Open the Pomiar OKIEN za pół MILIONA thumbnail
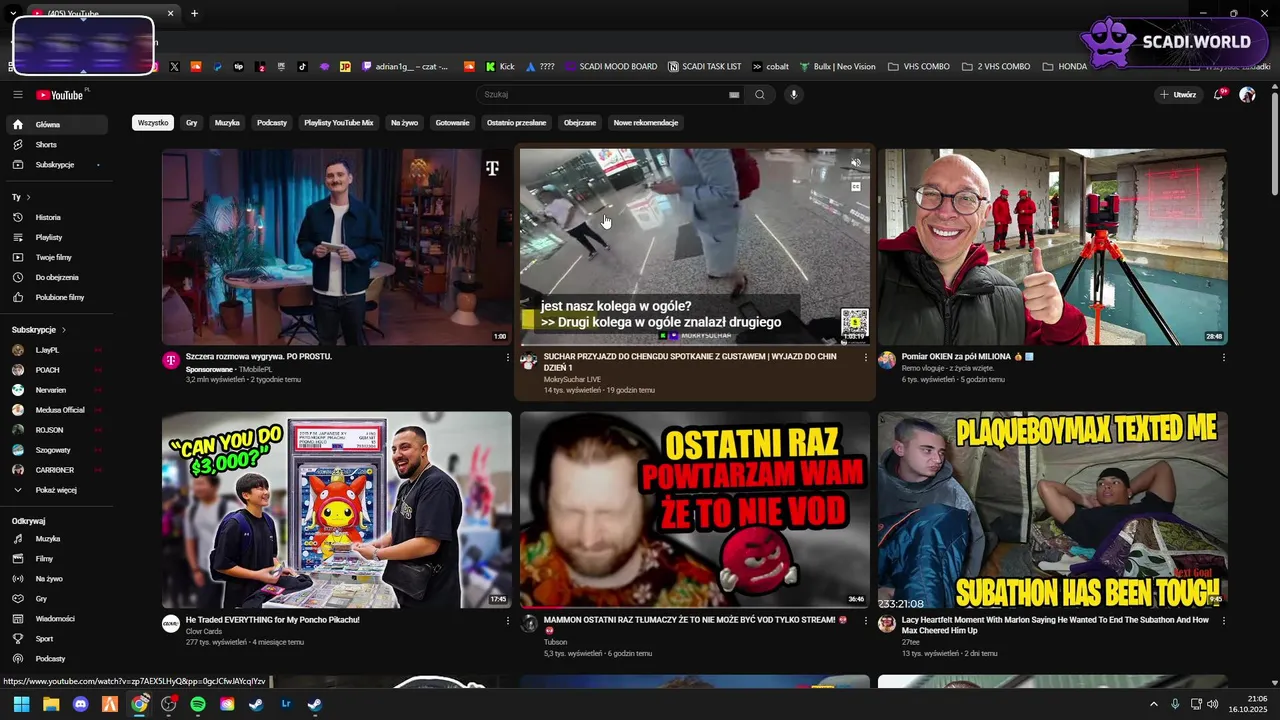This screenshot has height=720, width=1280. pyautogui.click(x=1053, y=247)
